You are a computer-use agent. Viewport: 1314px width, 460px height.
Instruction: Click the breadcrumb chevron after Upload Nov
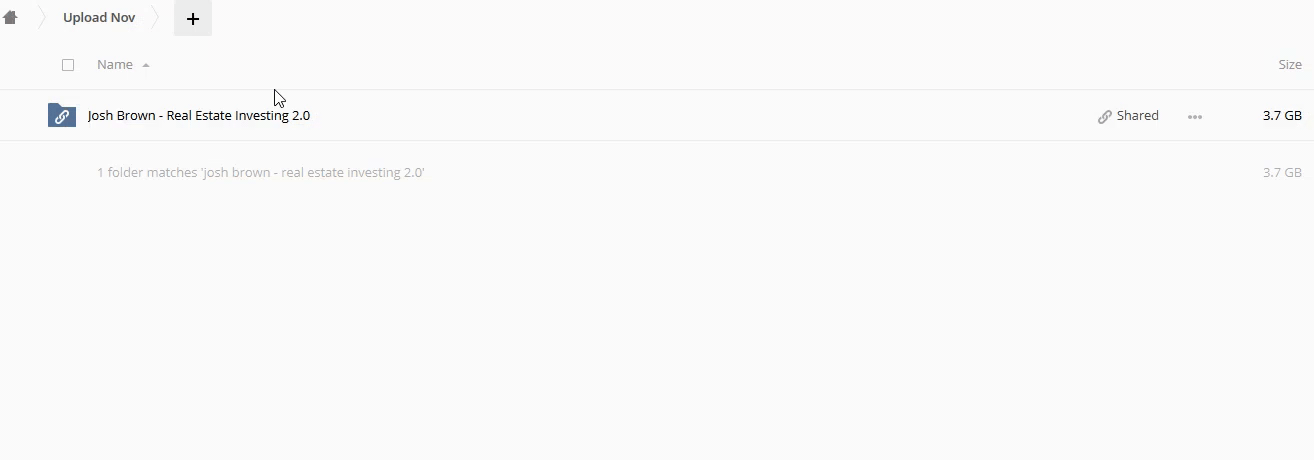[156, 18]
